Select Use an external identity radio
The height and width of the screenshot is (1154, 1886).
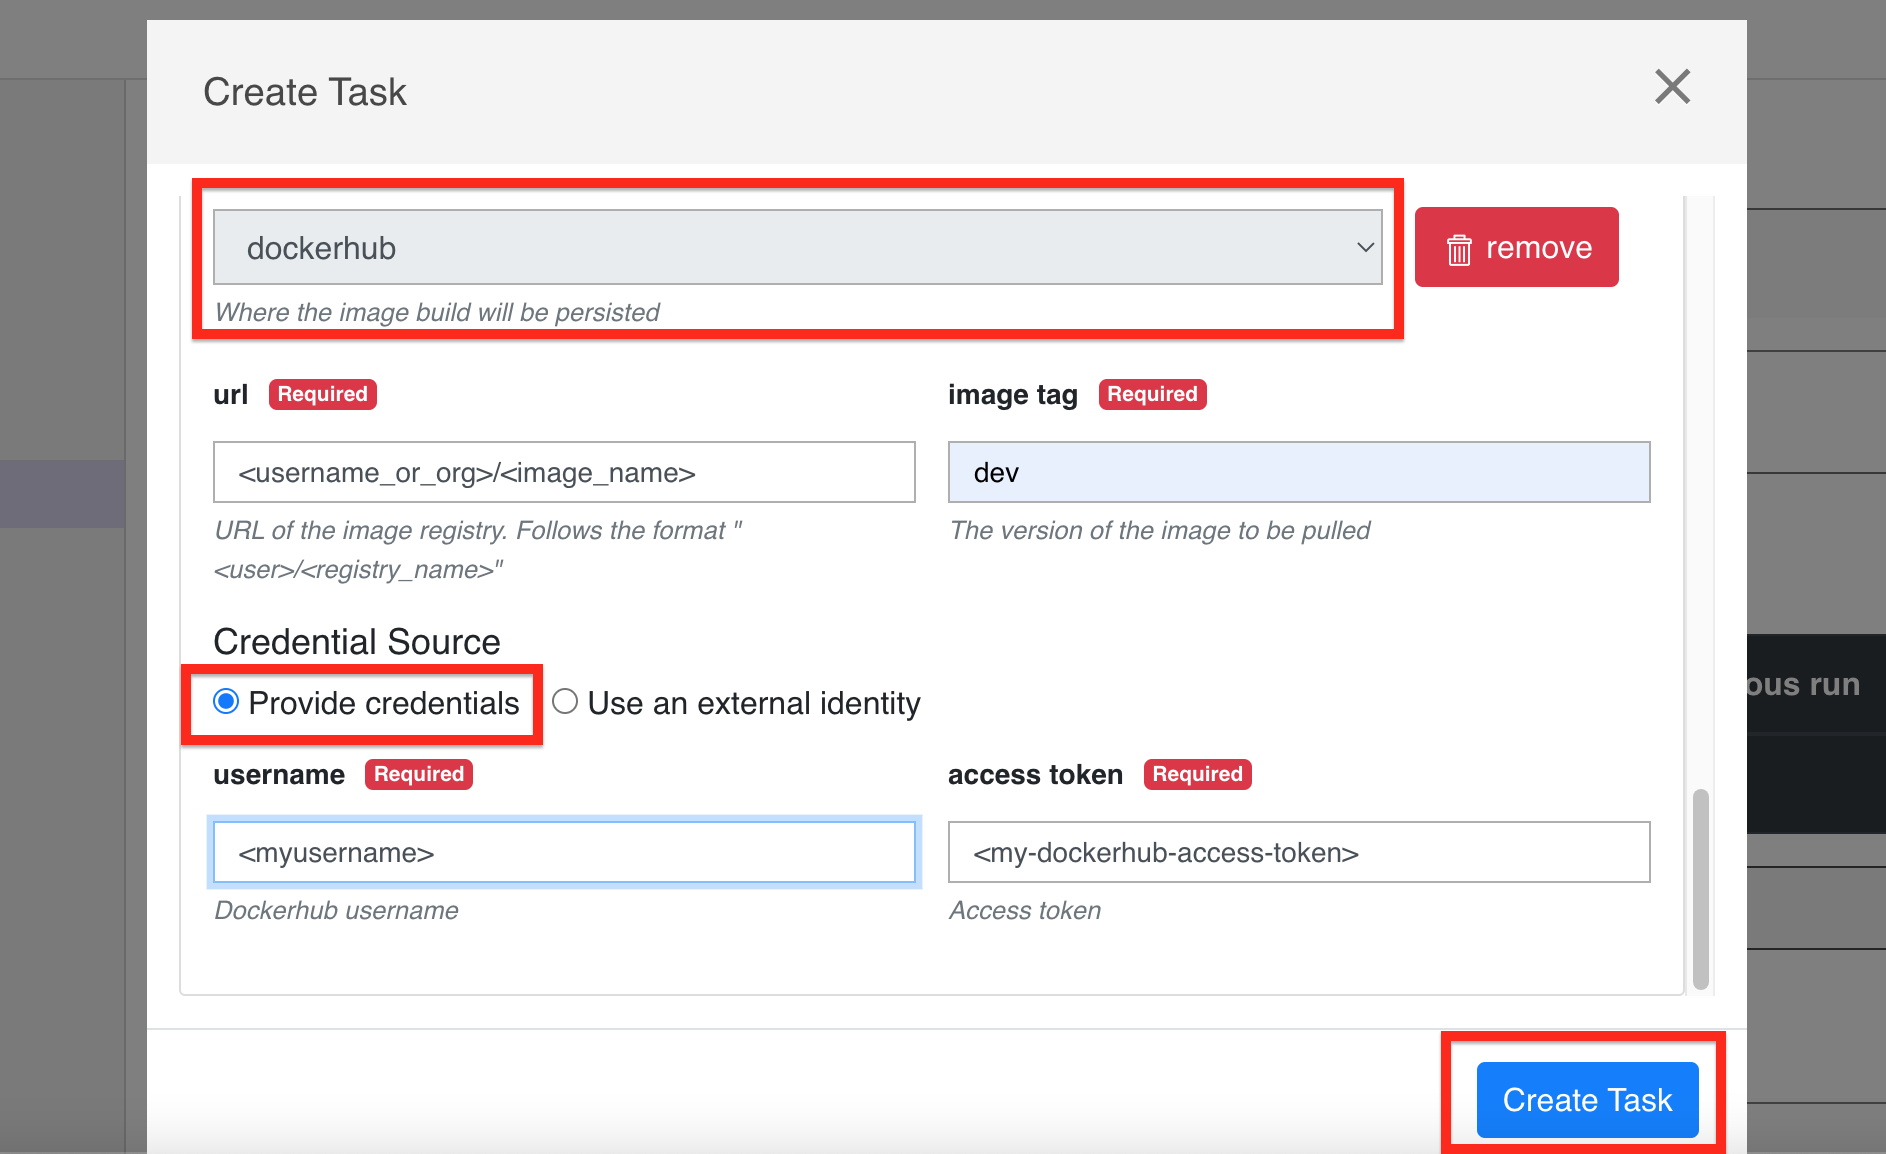565,702
